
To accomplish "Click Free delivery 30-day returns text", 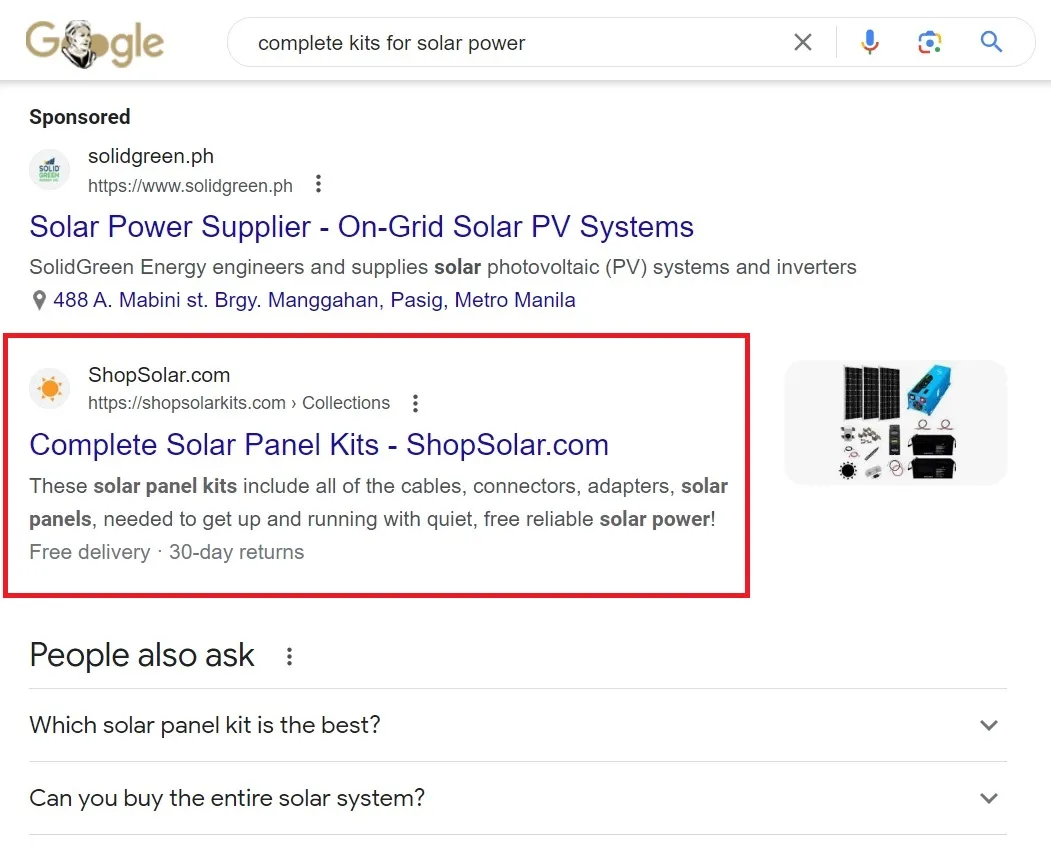I will (167, 552).
